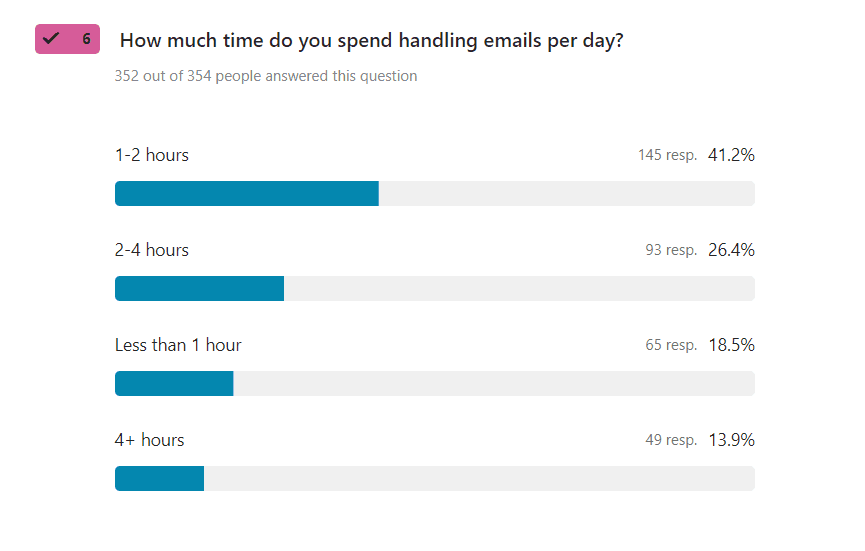865x551 pixels.
Task: Click the 41.2% percentage value
Action: (731, 155)
